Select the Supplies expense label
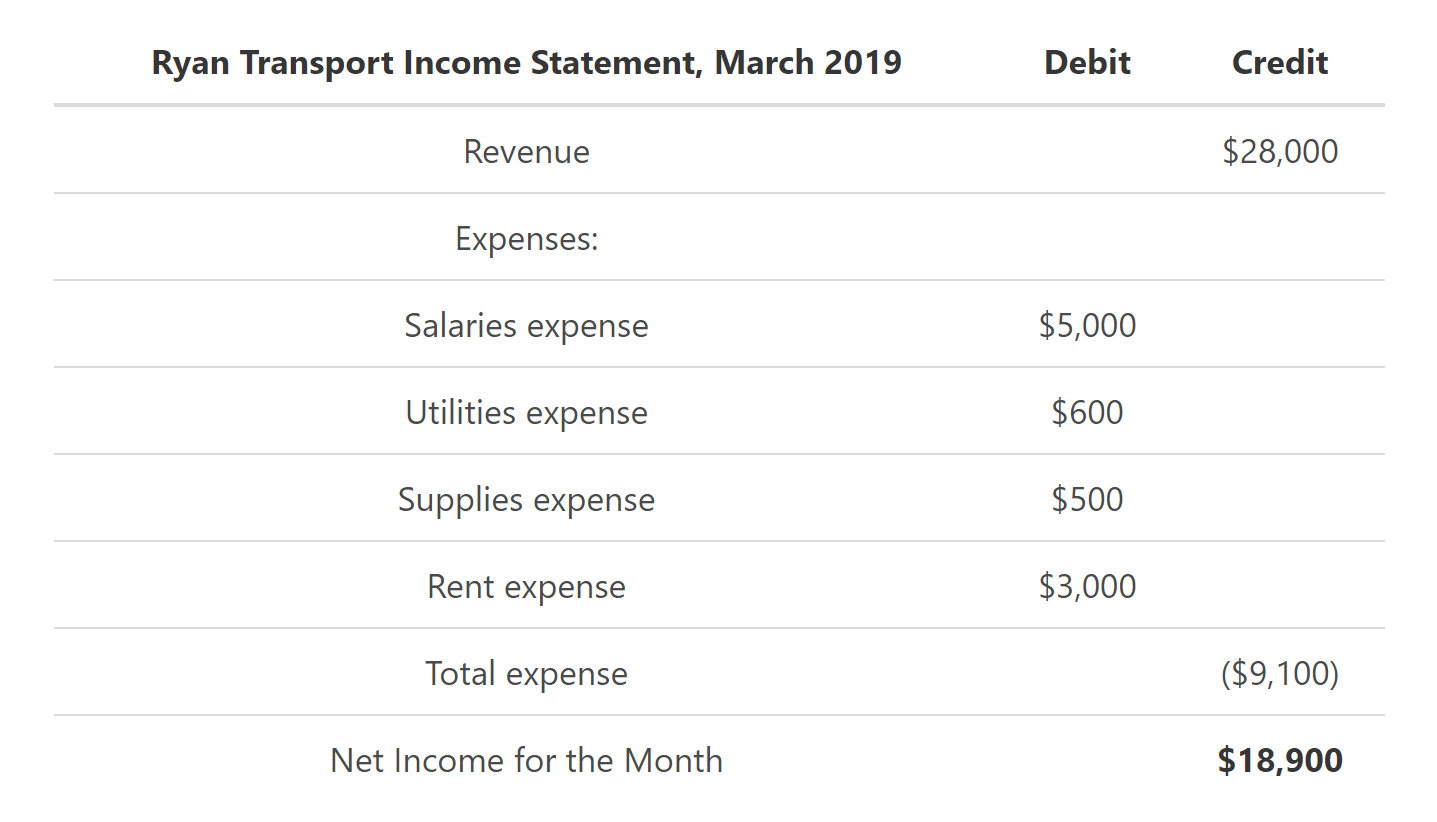1437x822 pixels. pyautogui.click(x=526, y=500)
